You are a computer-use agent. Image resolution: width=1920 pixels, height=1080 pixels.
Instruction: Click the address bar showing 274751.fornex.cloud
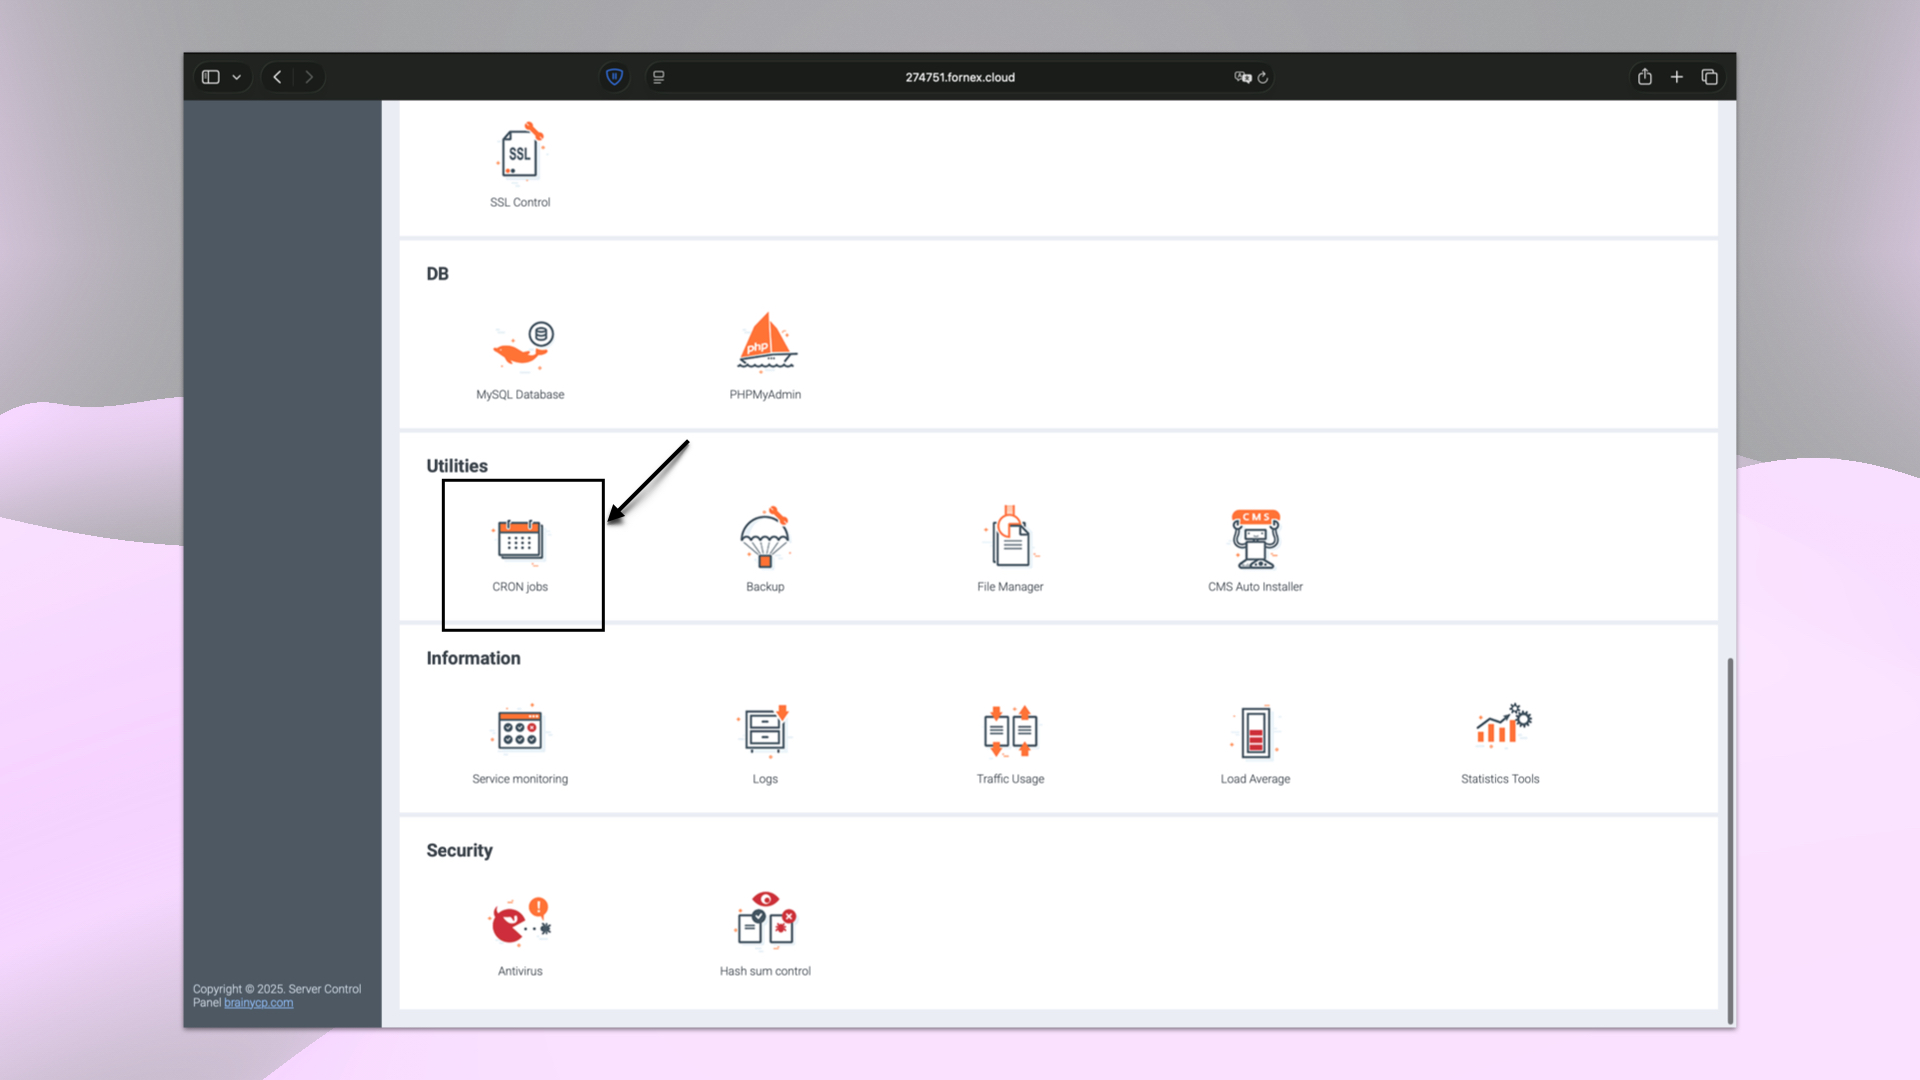[959, 77]
